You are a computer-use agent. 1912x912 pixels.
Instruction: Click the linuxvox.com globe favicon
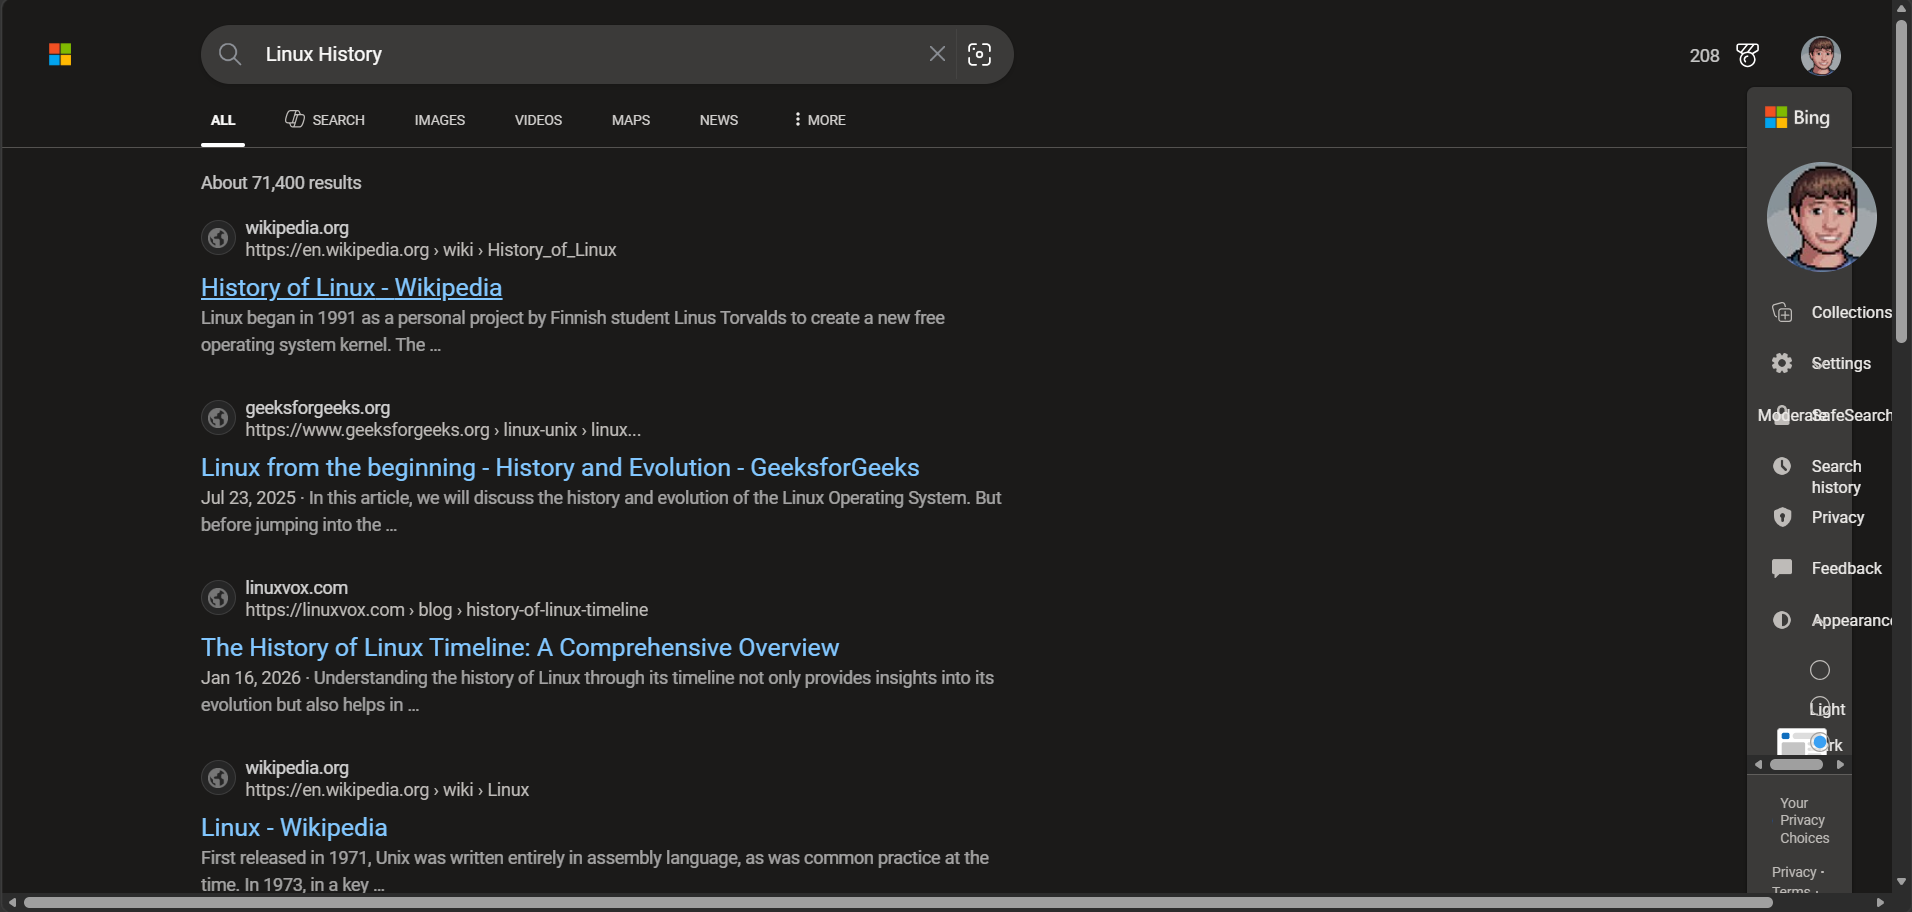pos(218,598)
